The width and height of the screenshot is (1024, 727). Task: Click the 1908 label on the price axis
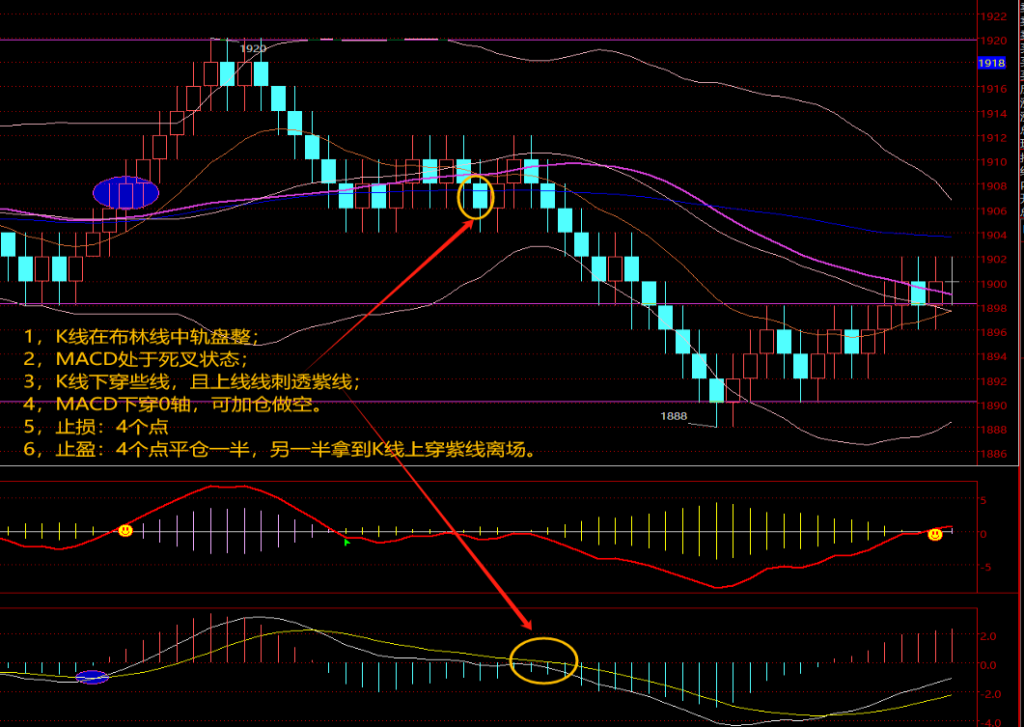pyautogui.click(x=993, y=186)
